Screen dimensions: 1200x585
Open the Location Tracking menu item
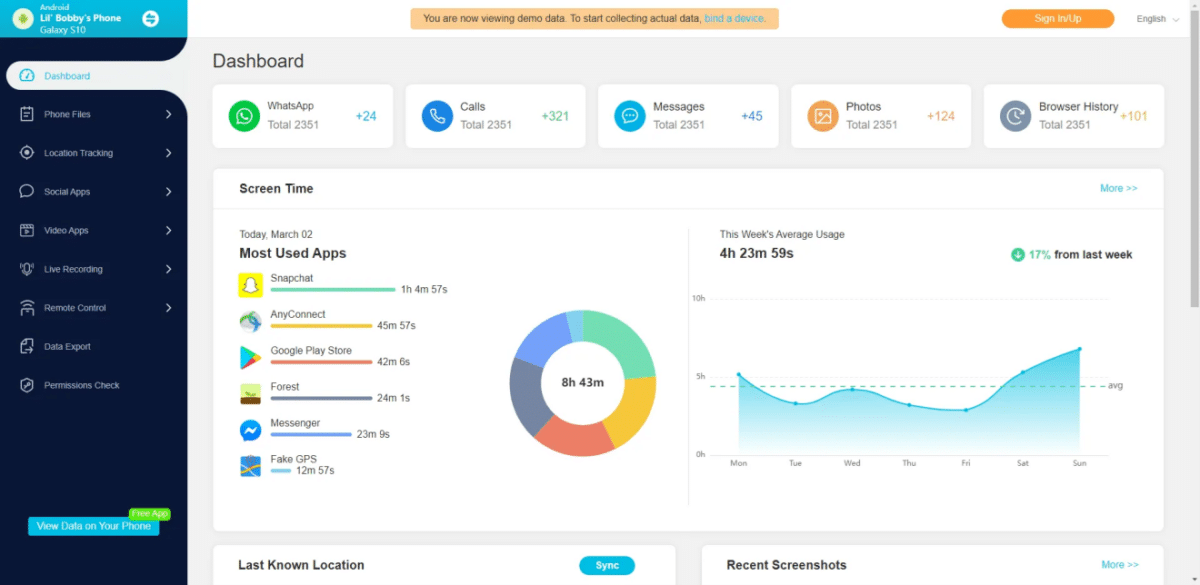point(93,152)
